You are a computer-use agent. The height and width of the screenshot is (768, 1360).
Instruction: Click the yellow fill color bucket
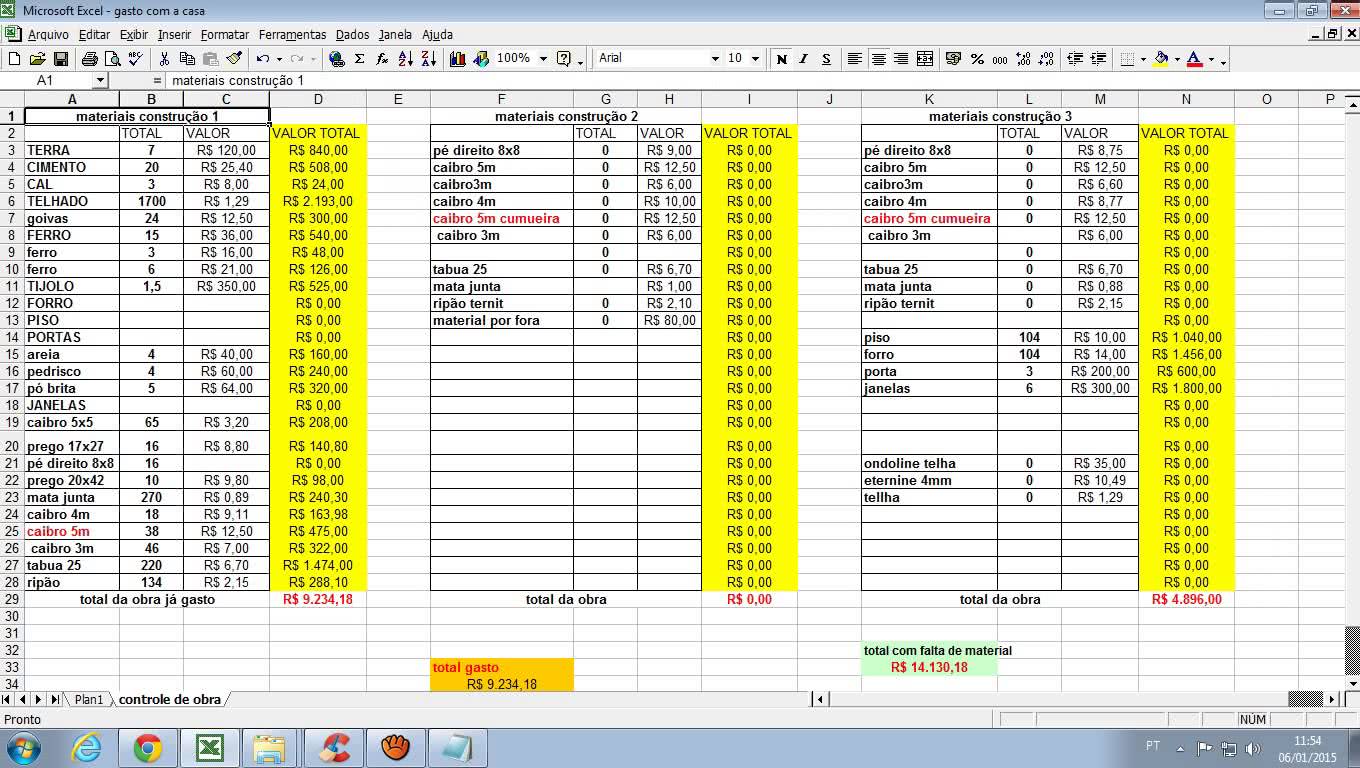coord(1160,59)
